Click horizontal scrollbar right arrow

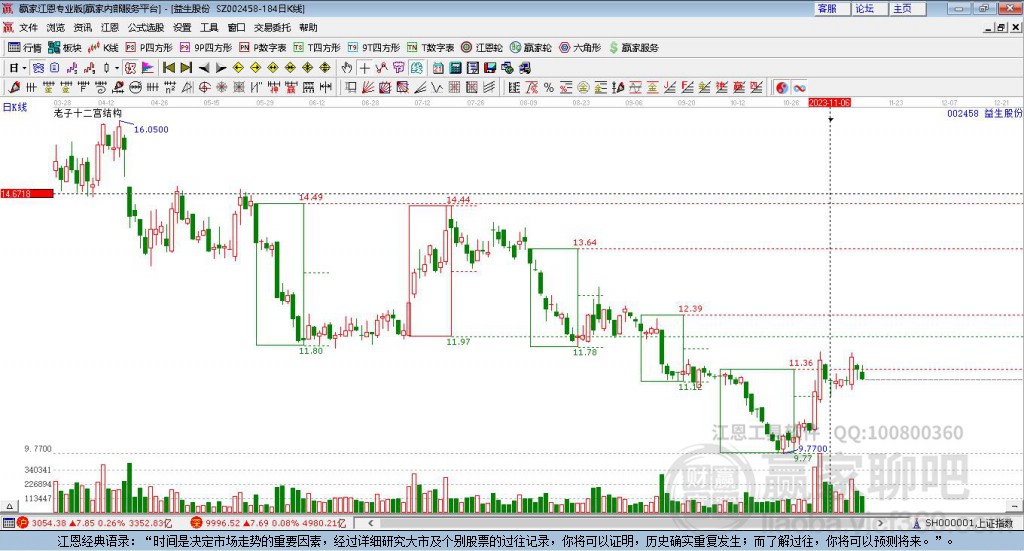pyautogui.click(x=880, y=523)
